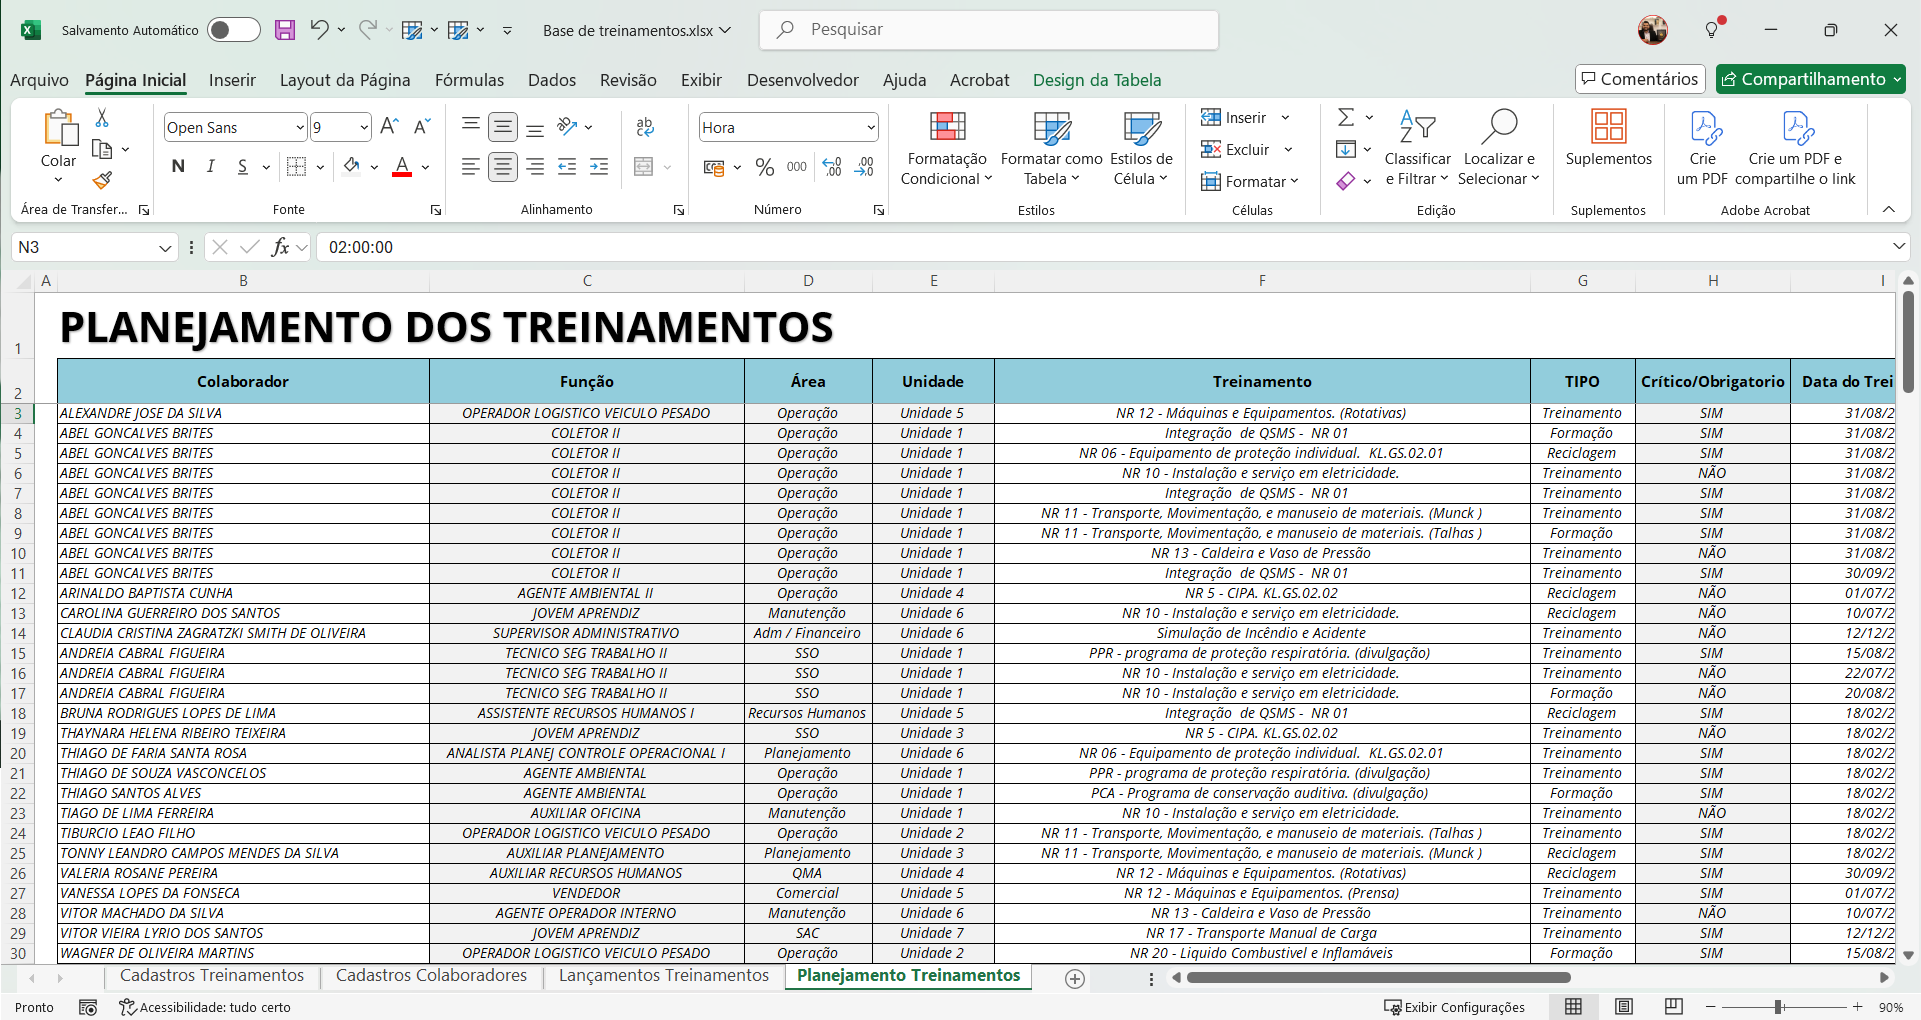Open Formatação Condicional menu
The image size is (1921, 1020).
[x=946, y=150]
